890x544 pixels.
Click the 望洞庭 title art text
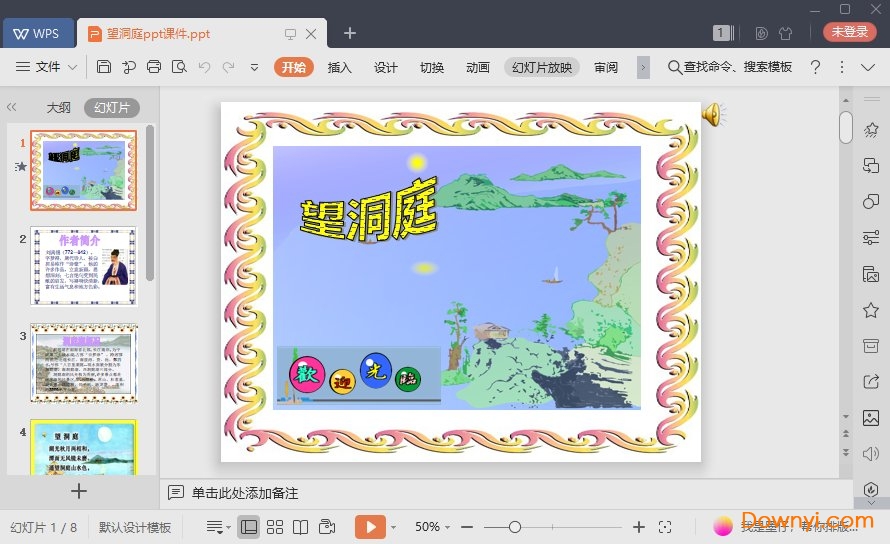[x=368, y=210]
